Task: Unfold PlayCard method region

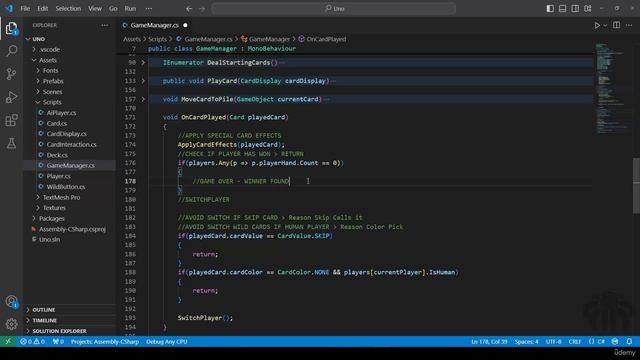Action: tap(143, 81)
